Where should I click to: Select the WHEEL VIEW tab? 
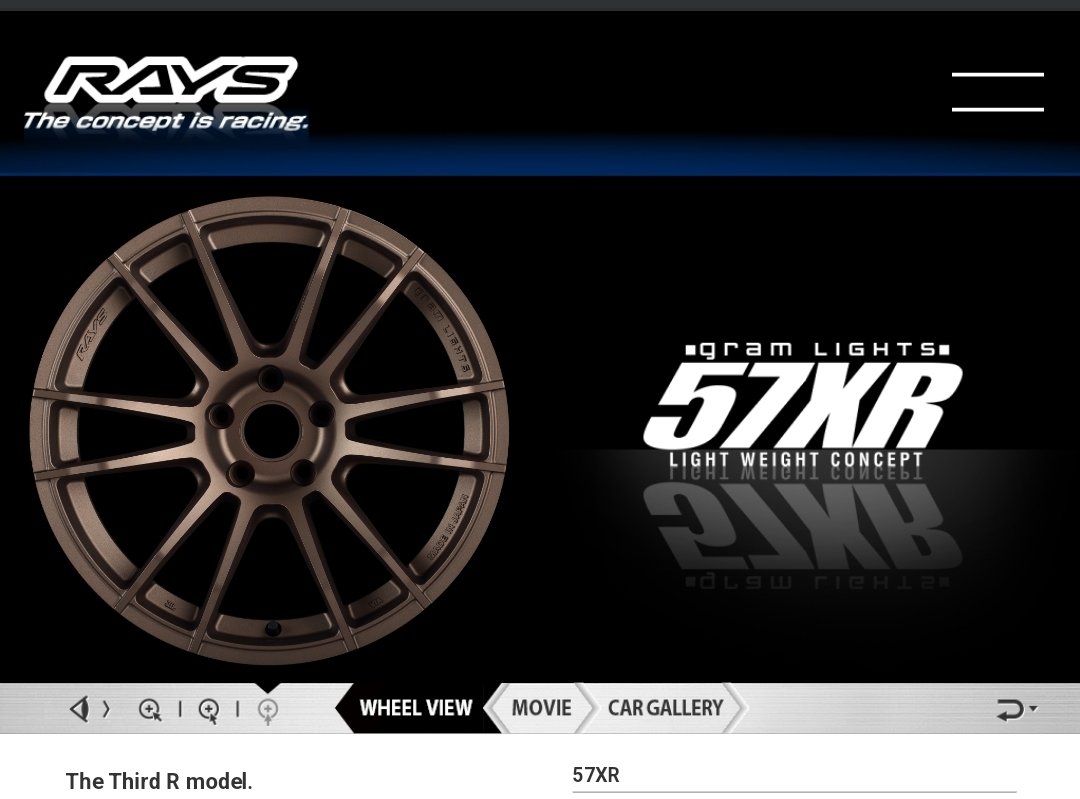[415, 708]
